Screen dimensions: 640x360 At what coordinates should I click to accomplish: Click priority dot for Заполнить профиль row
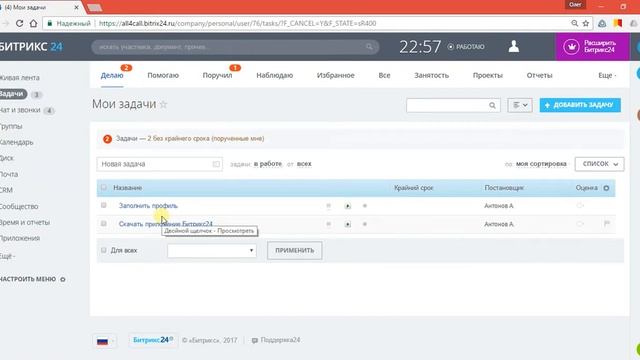click(365, 206)
